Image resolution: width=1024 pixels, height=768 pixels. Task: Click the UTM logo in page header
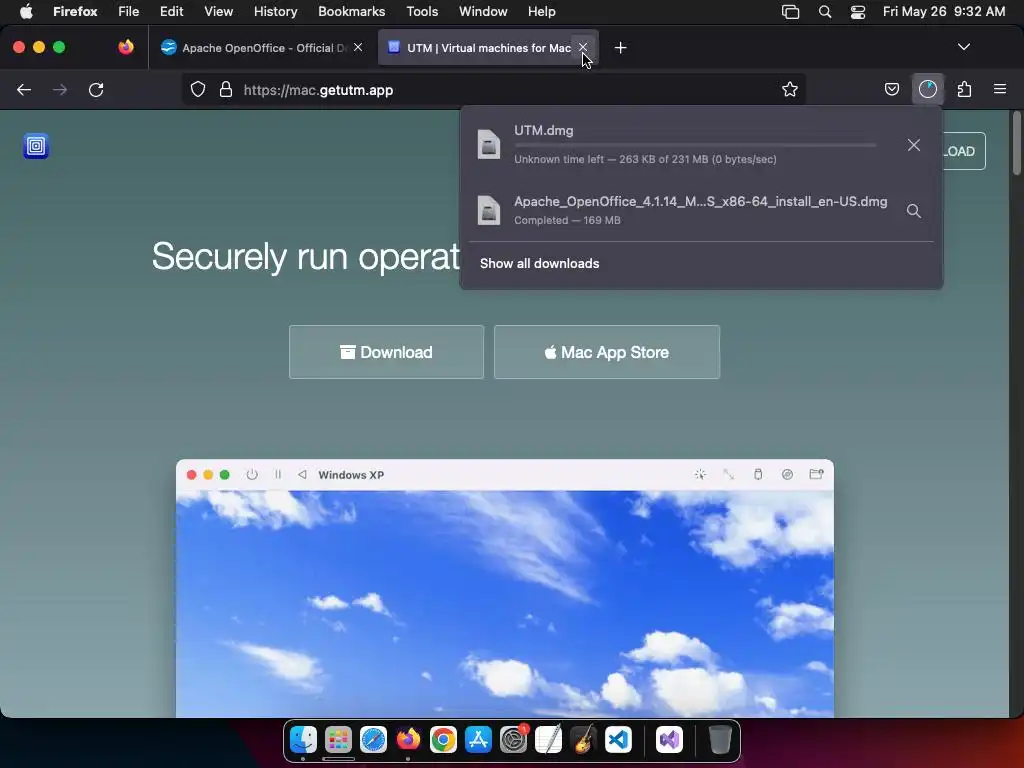point(36,146)
